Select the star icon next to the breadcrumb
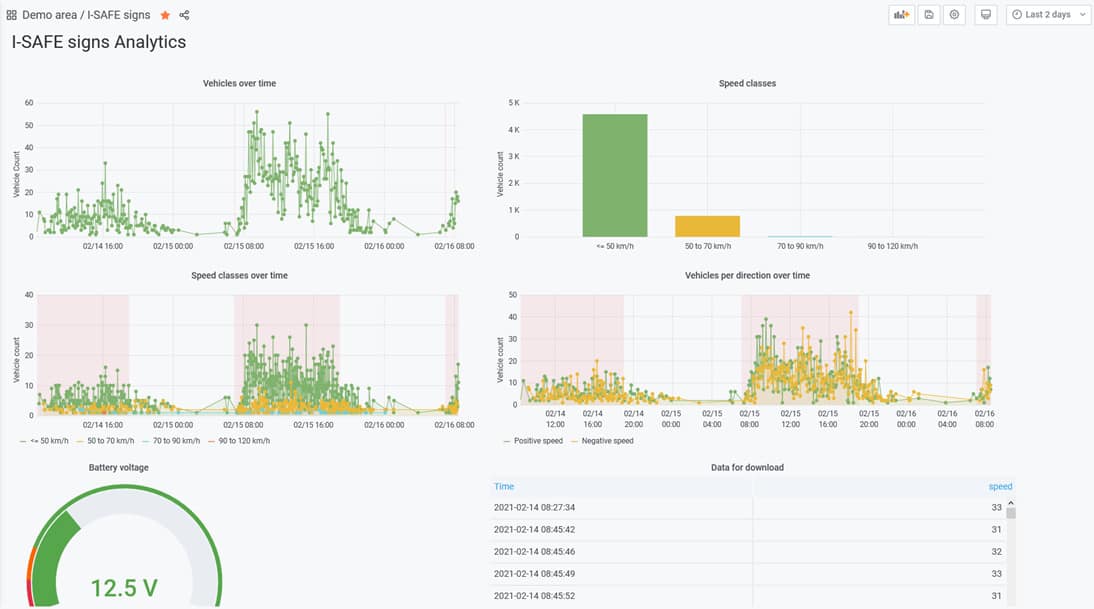Viewport: 1094px width, 609px height. pyautogui.click(x=164, y=15)
